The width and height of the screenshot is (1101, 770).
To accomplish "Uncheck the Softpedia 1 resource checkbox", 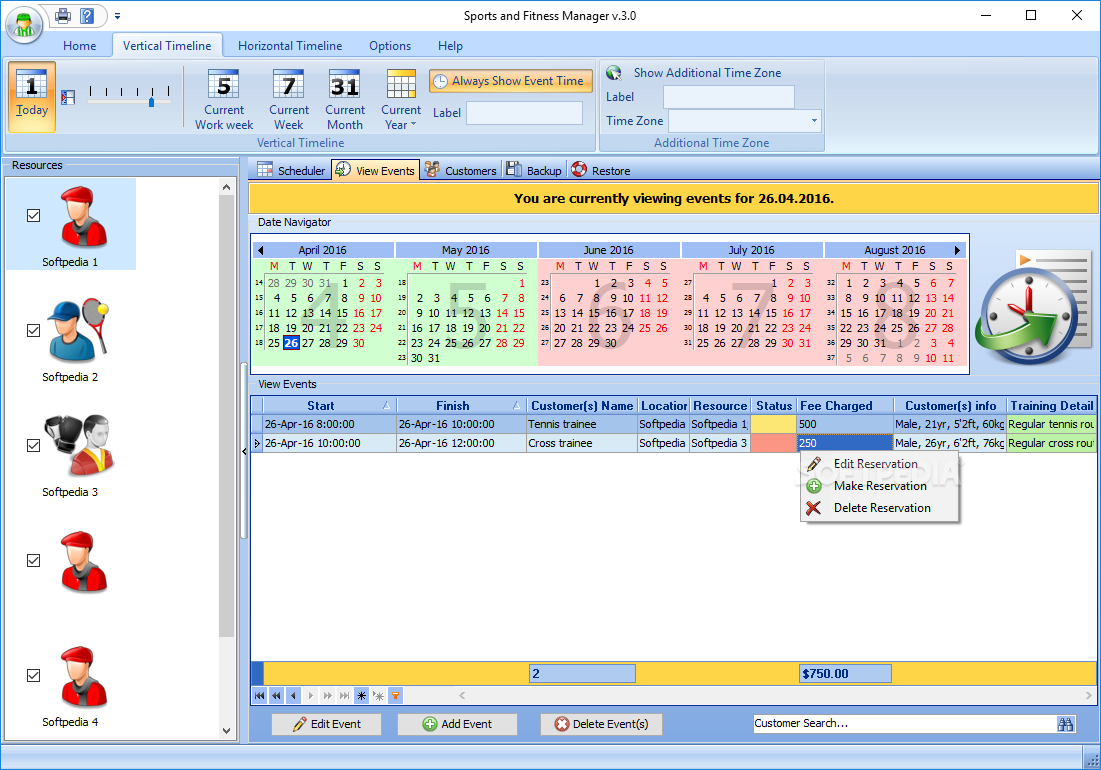I will coord(33,215).
